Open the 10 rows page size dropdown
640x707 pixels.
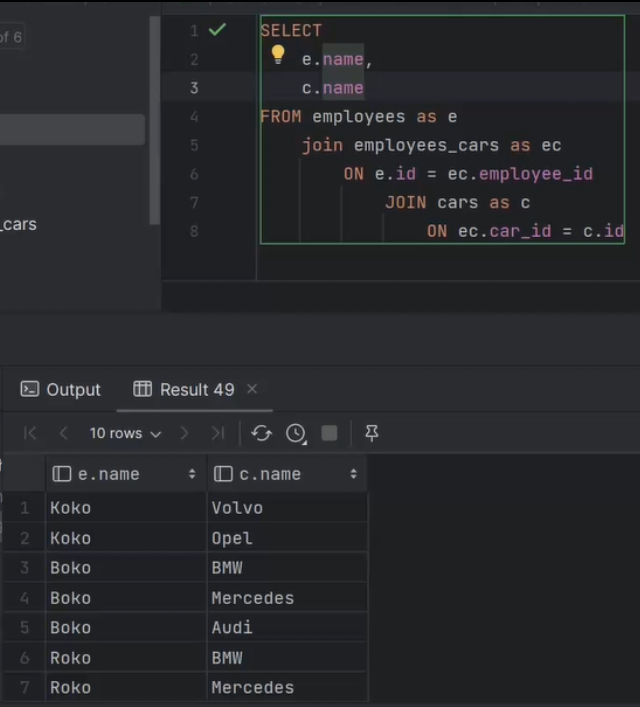125,433
